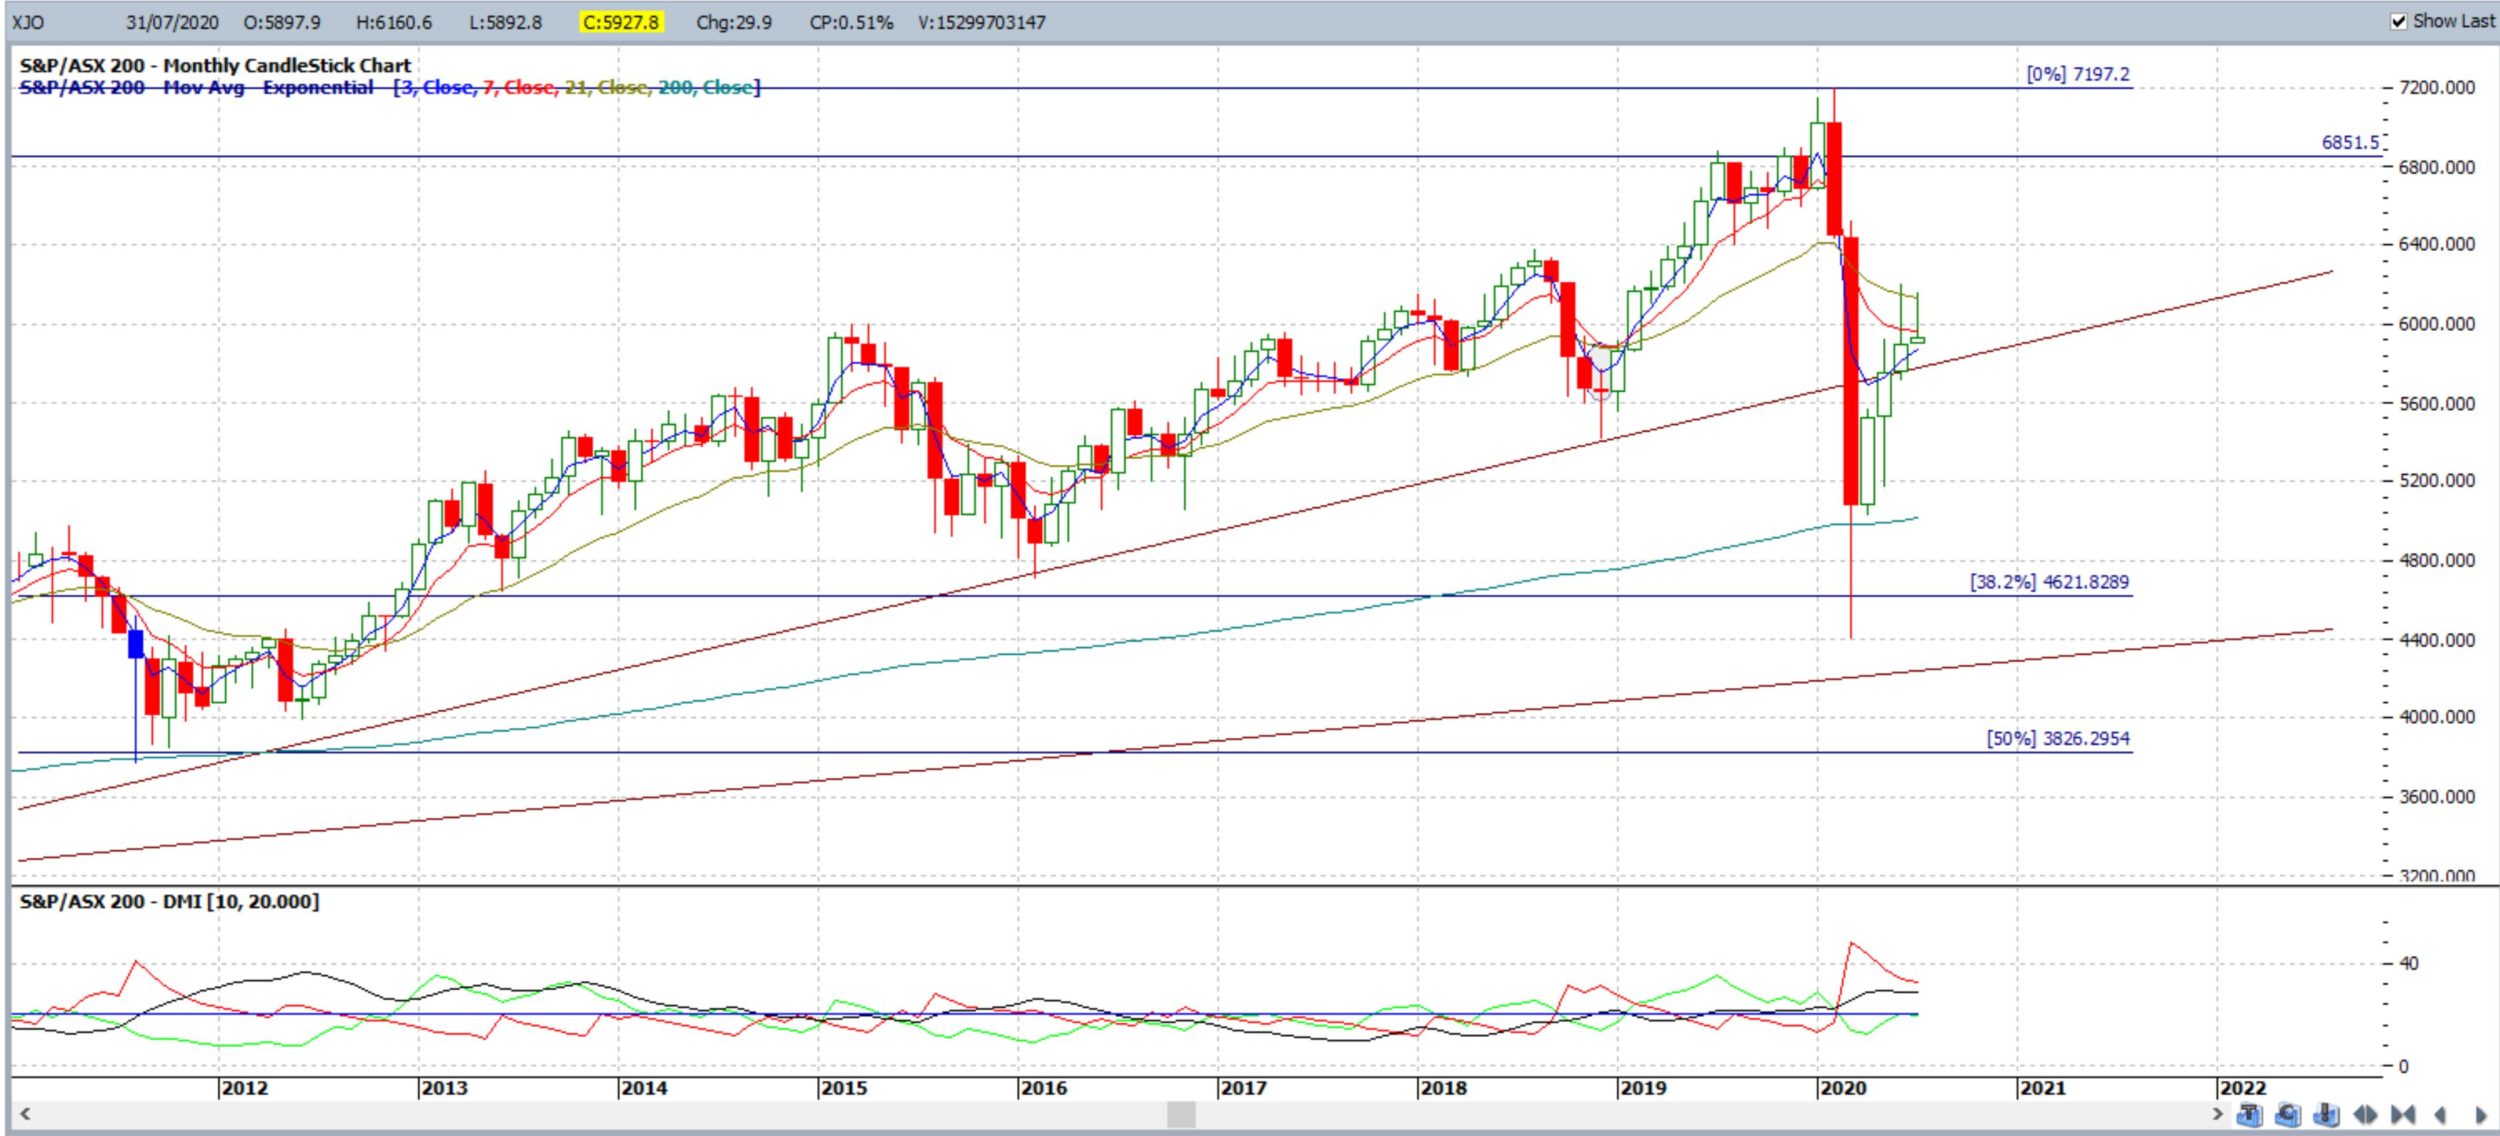
Task: Click the highlighted close value C:5927.8
Action: pos(621,22)
